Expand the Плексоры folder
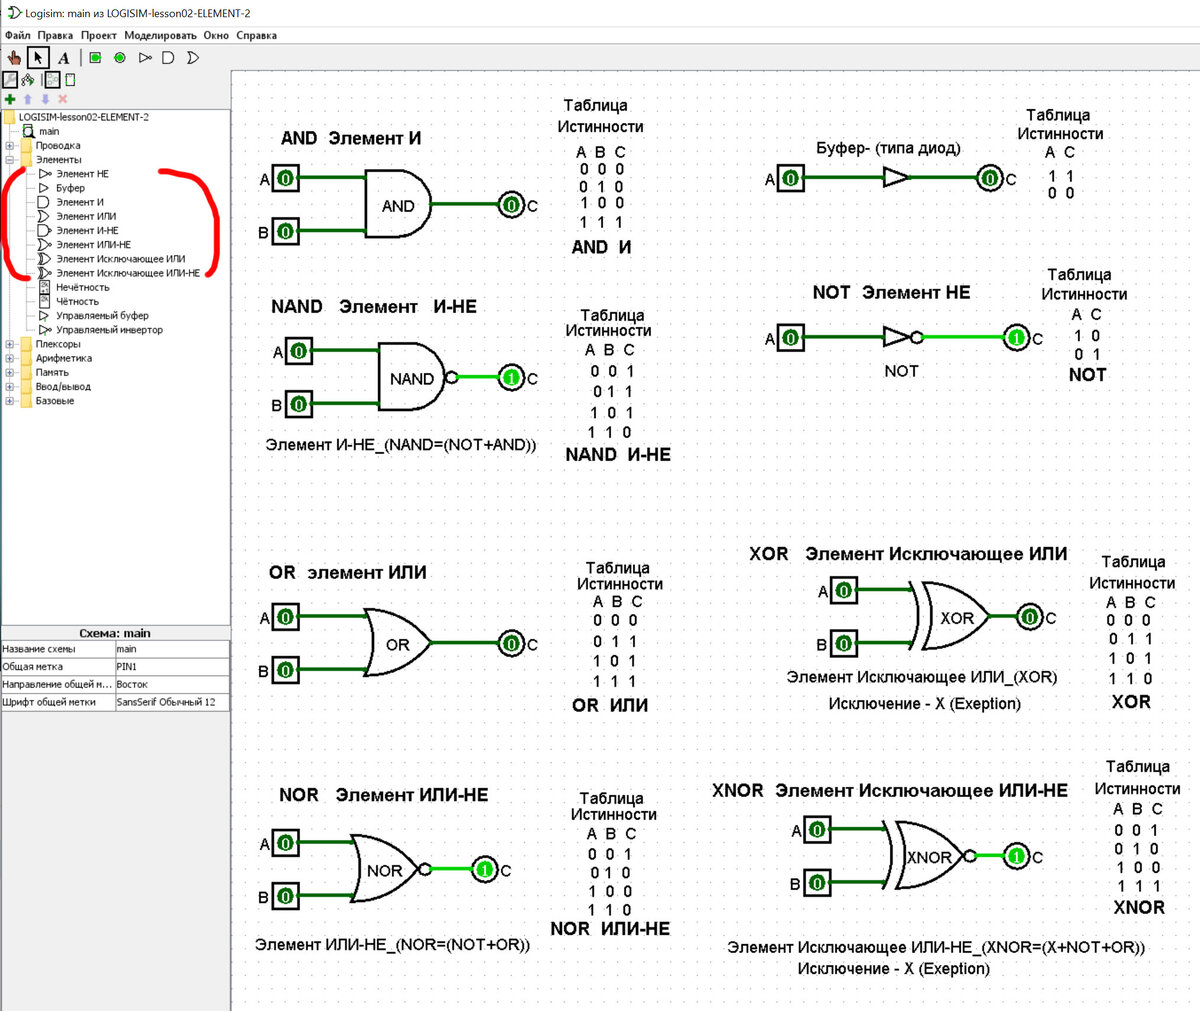1200x1011 pixels. pyautogui.click(x=9, y=344)
